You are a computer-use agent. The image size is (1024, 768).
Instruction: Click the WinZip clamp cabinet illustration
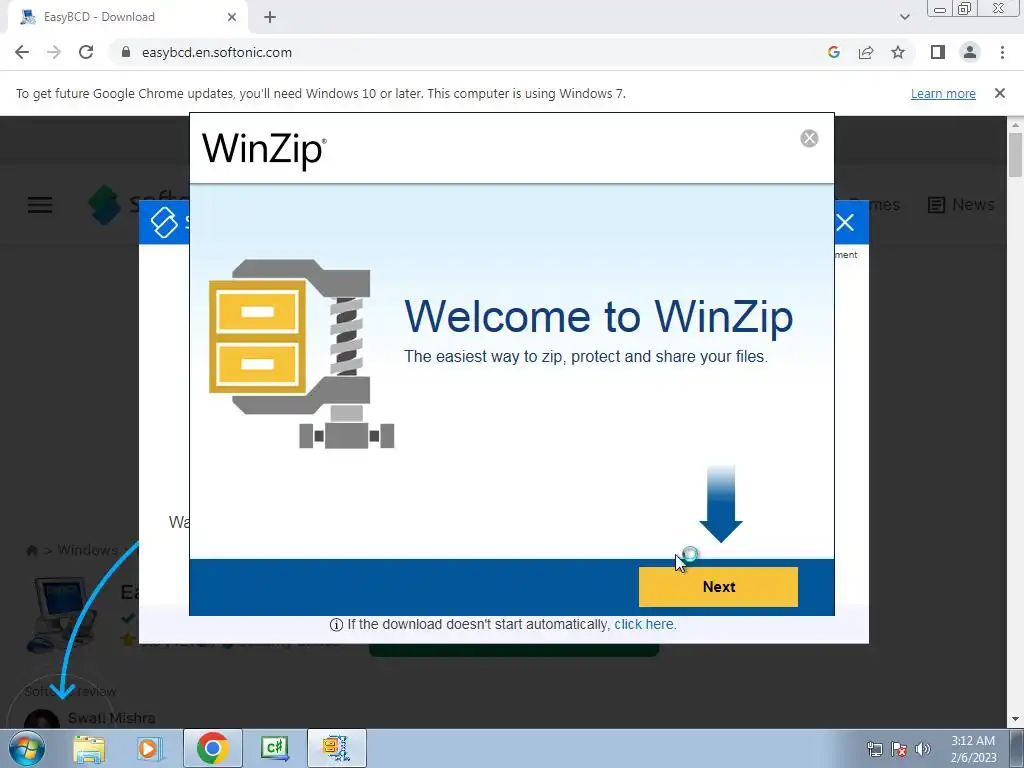coord(301,353)
